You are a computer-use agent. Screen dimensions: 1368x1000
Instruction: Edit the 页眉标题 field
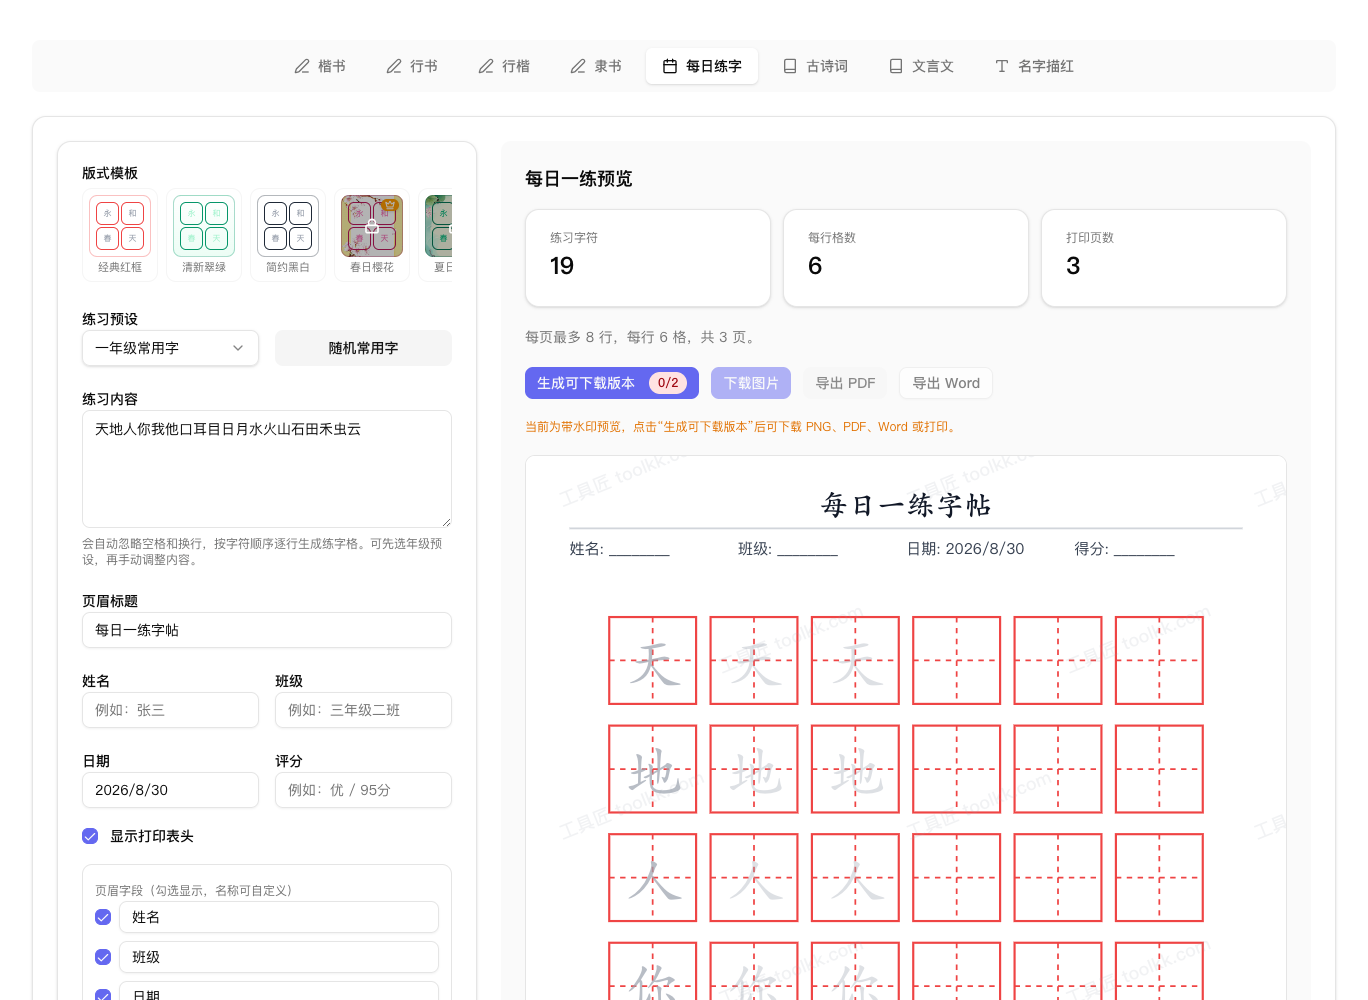pyautogui.click(x=267, y=630)
